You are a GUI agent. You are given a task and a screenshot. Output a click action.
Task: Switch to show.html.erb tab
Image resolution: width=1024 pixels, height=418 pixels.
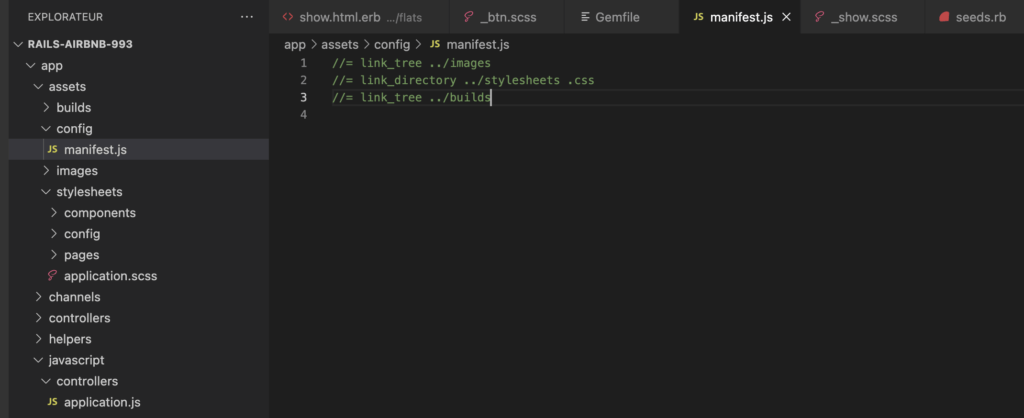pyautogui.click(x=359, y=17)
